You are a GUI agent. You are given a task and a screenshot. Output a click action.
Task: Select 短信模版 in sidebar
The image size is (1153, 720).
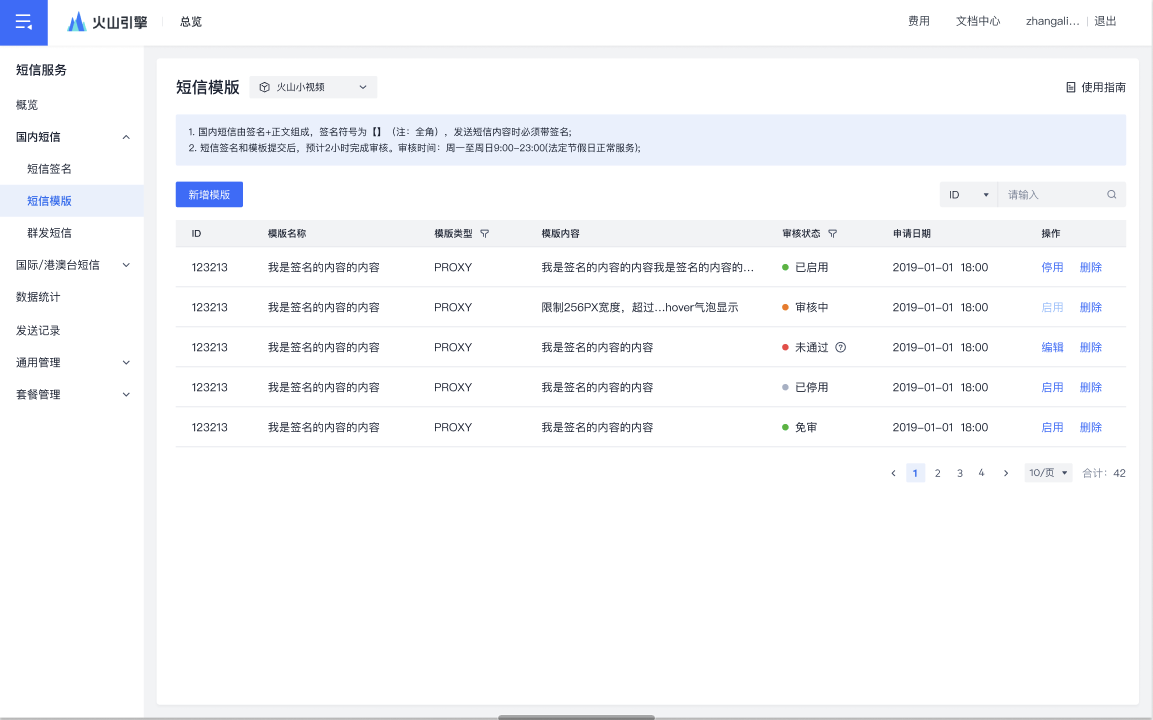pos(72,201)
